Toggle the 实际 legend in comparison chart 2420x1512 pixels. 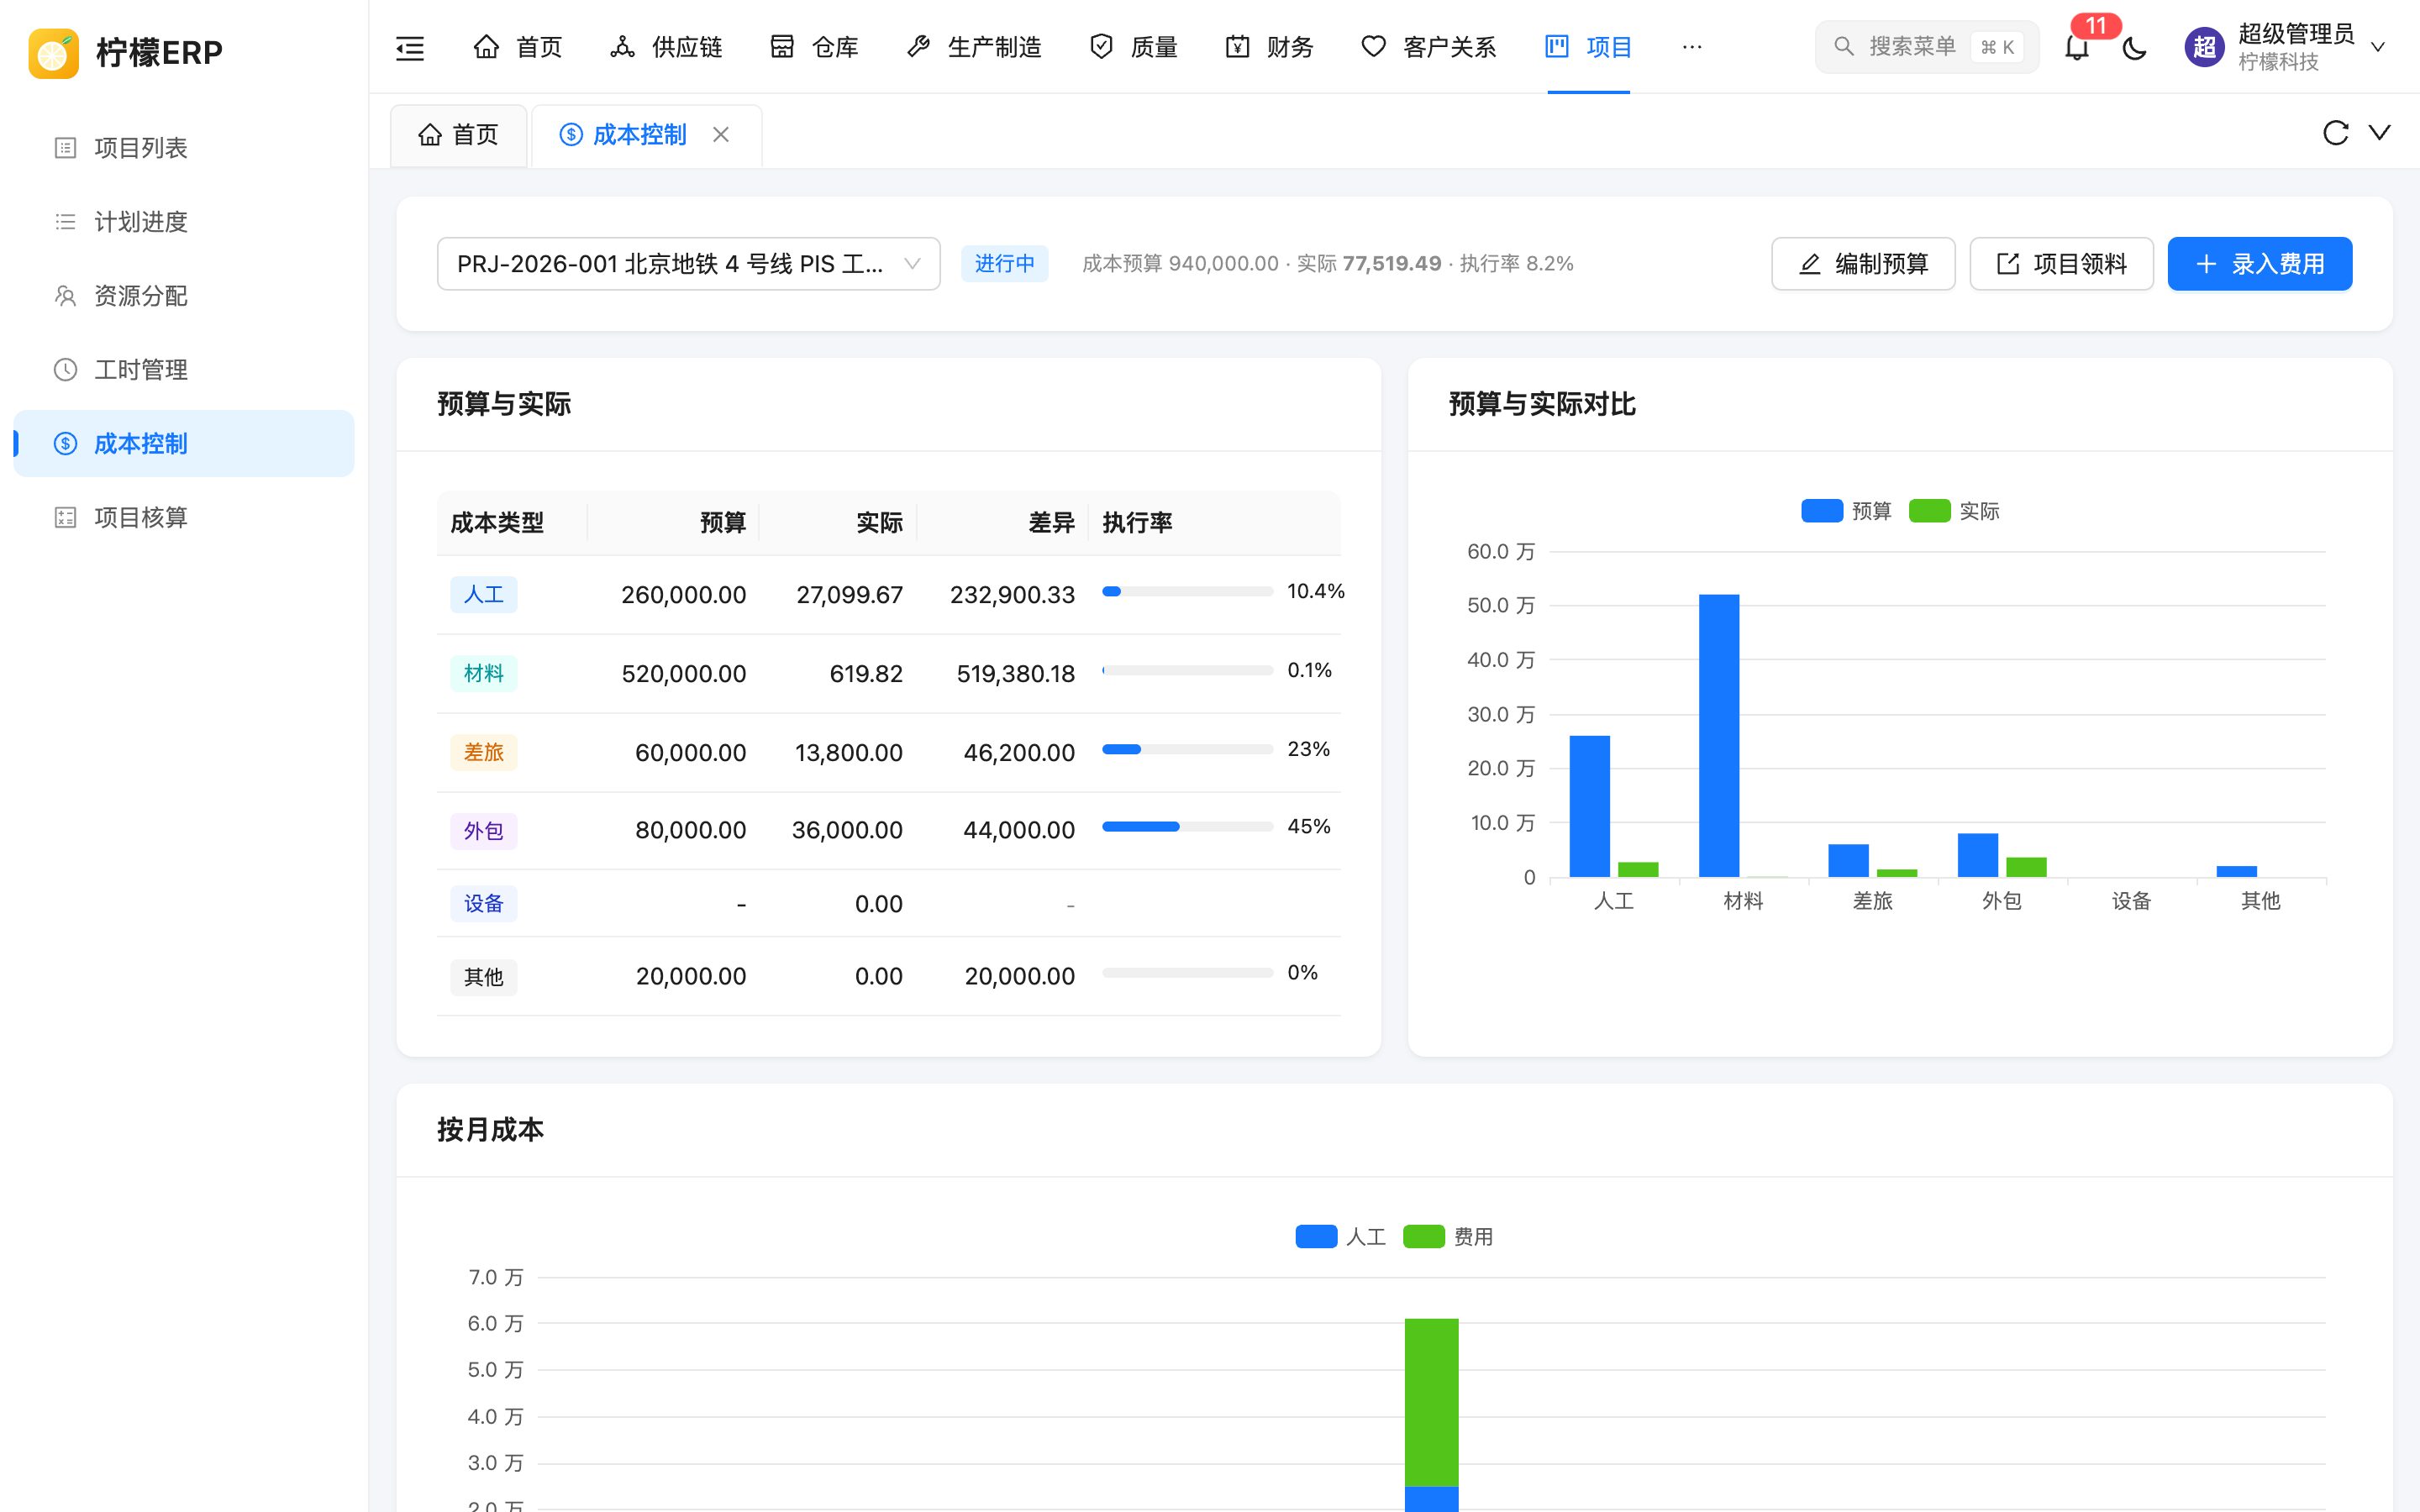[1954, 511]
